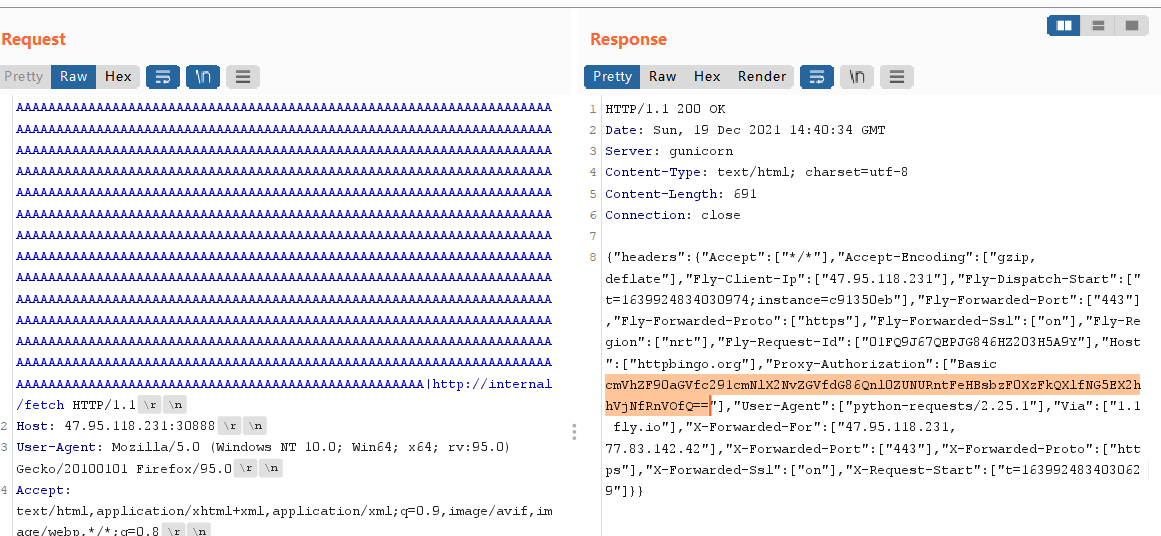The image size is (1161, 536).
Task: Switch the Response view to the Raw tab
Action: coord(662,76)
